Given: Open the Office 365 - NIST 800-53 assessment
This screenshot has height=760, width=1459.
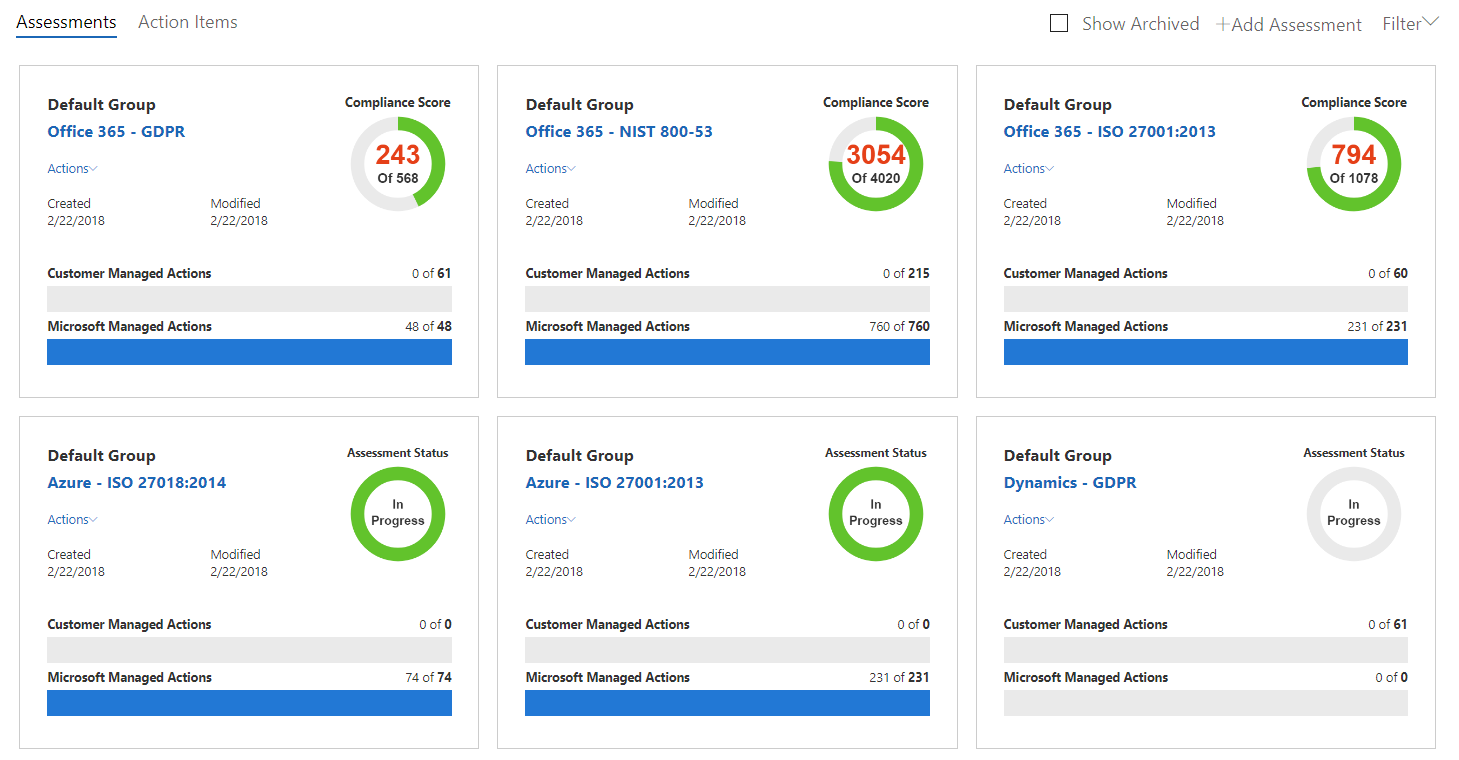Looking at the screenshot, I should coord(619,131).
